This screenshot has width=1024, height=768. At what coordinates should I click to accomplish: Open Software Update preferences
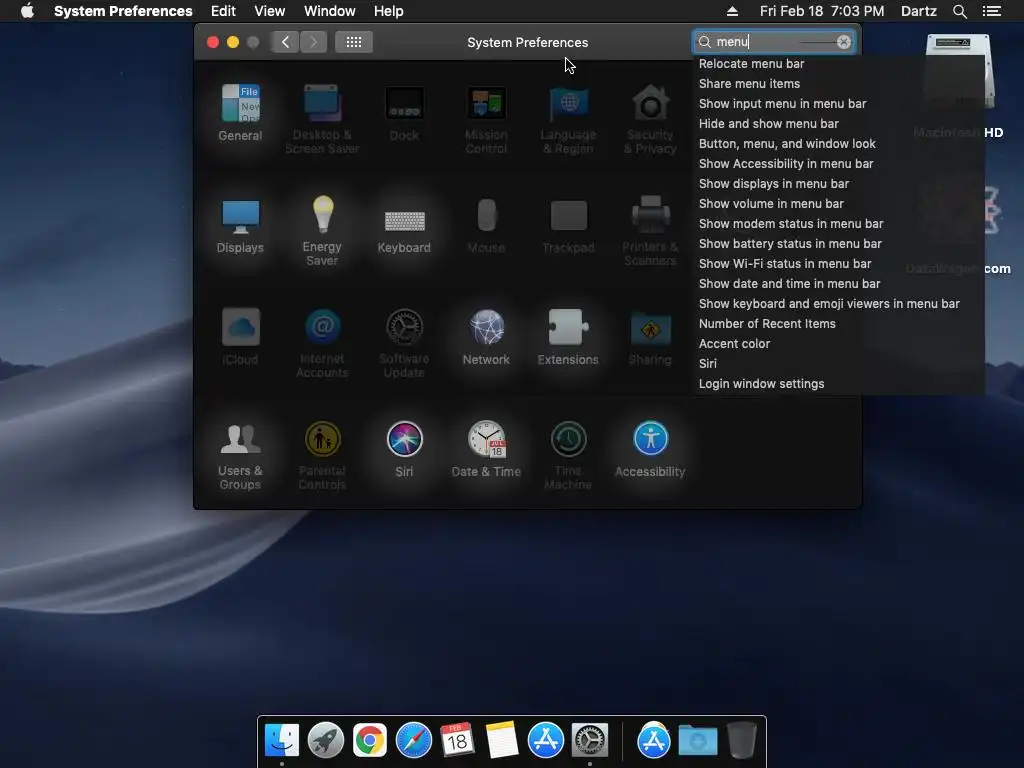[x=404, y=344]
